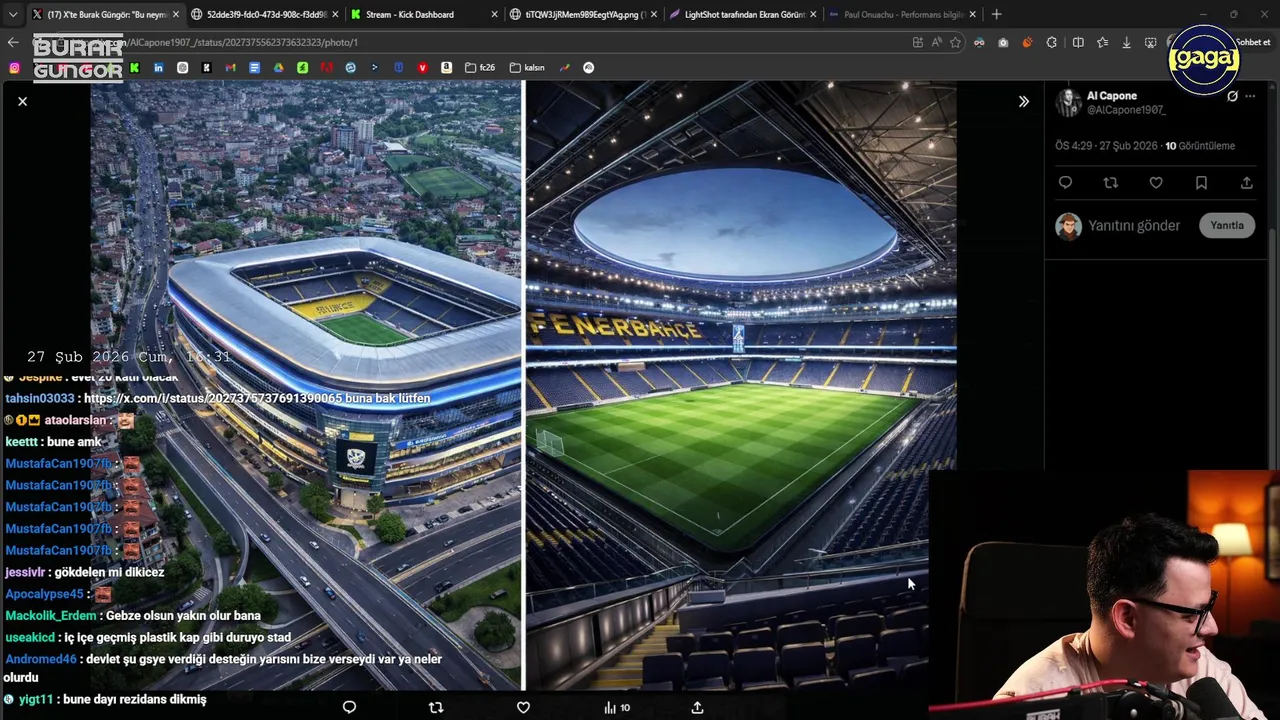Open the @AlCapone1907_ handle link
This screenshot has width=1280, height=720.
pos(1126,110)
